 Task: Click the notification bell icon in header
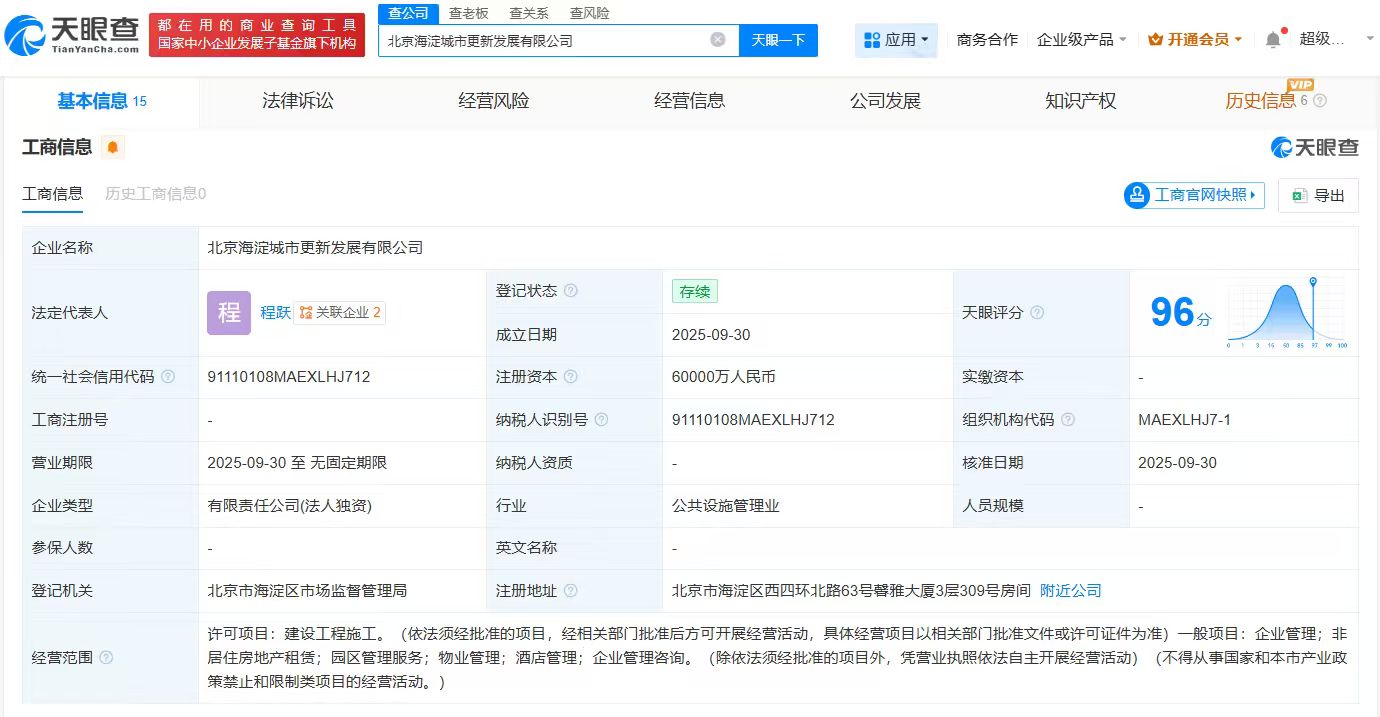1272,40
